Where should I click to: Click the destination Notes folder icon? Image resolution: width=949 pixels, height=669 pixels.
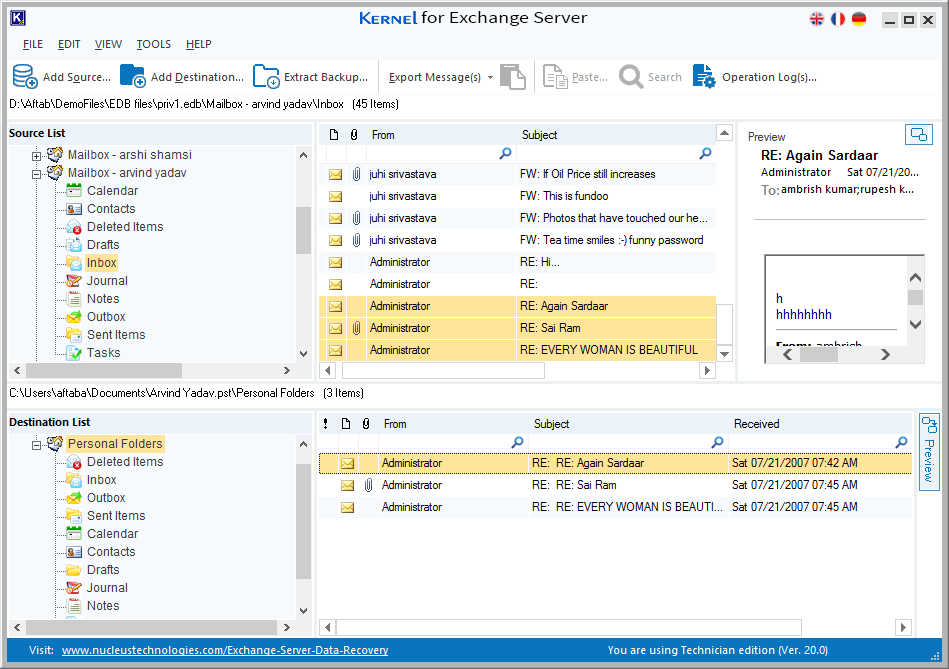click(74, 606)
